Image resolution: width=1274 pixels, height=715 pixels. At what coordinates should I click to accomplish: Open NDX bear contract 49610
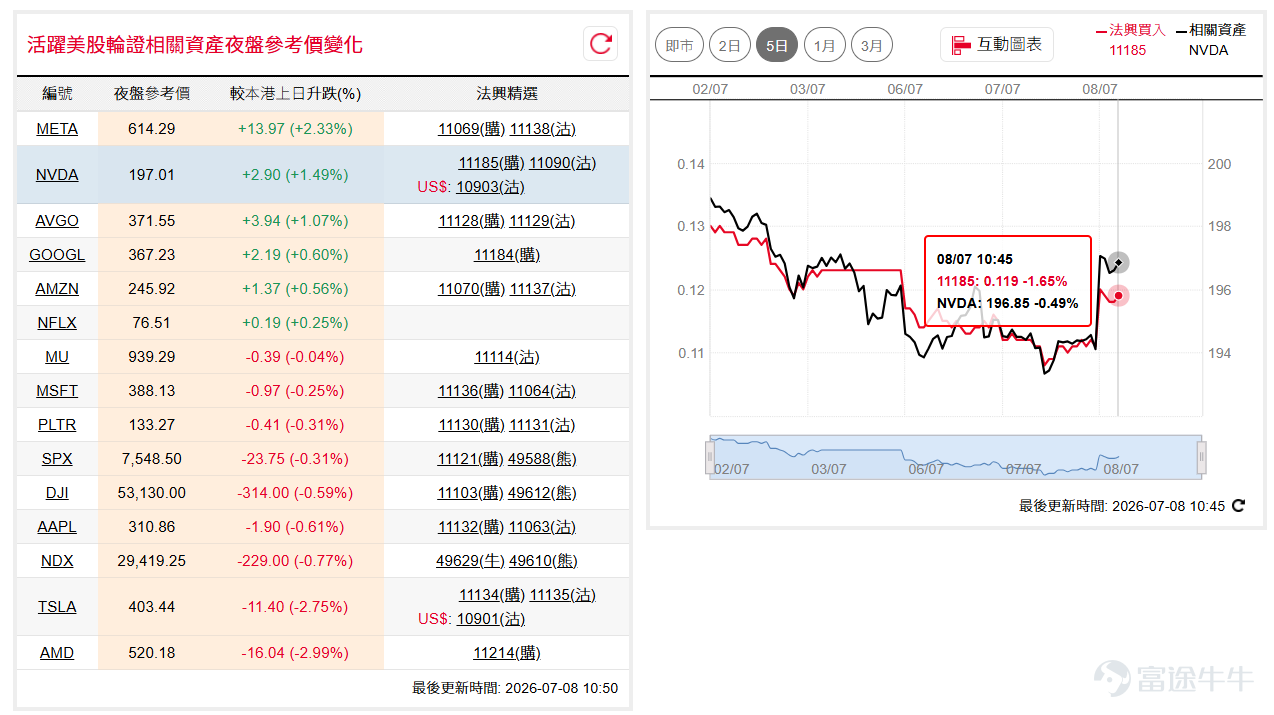[543, 561]
